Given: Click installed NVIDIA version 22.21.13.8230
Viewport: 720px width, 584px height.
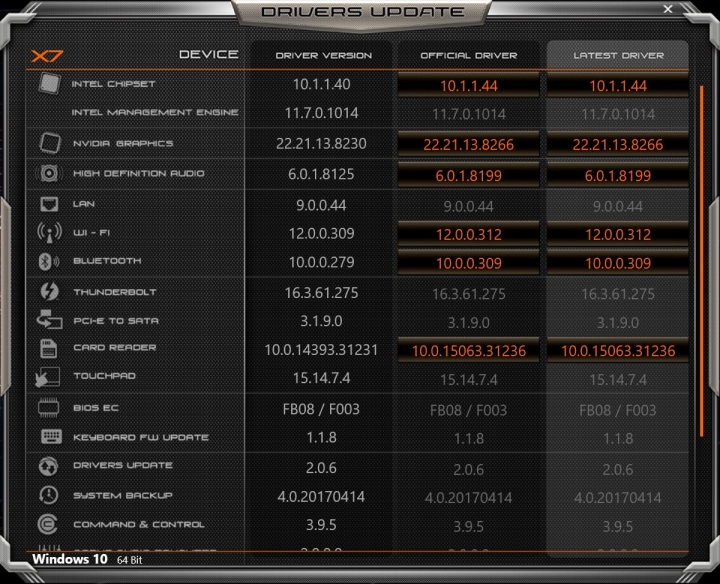Looking at the screenshot, I should pyautogui.click(x=321, y=144).
